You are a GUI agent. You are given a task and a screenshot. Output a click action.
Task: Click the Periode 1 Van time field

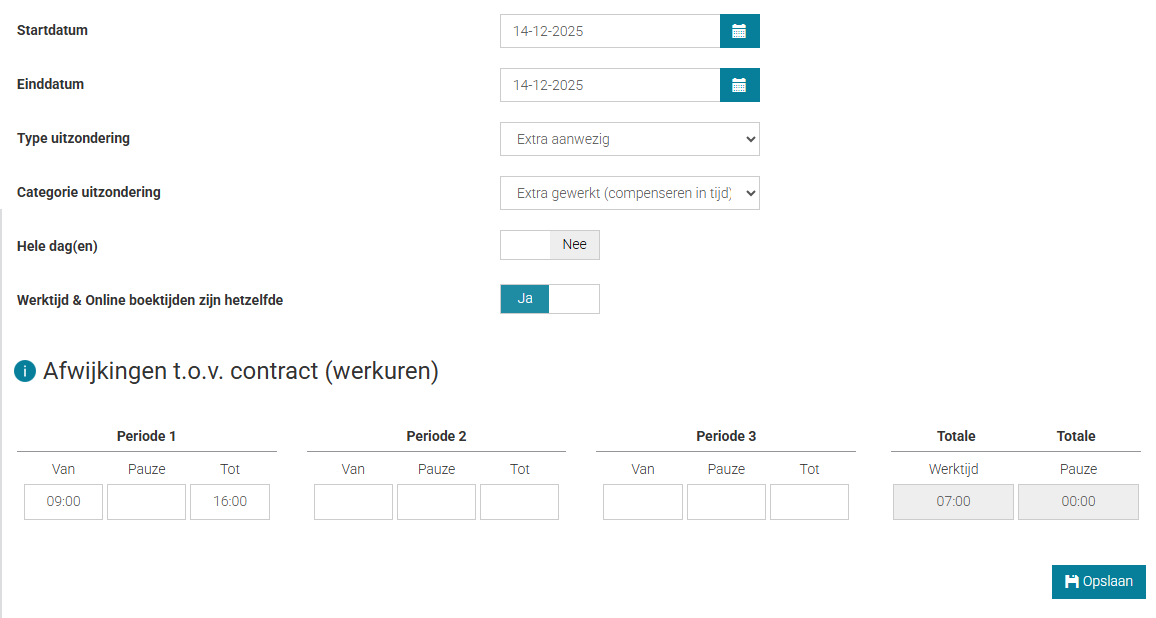coord(64,502)
